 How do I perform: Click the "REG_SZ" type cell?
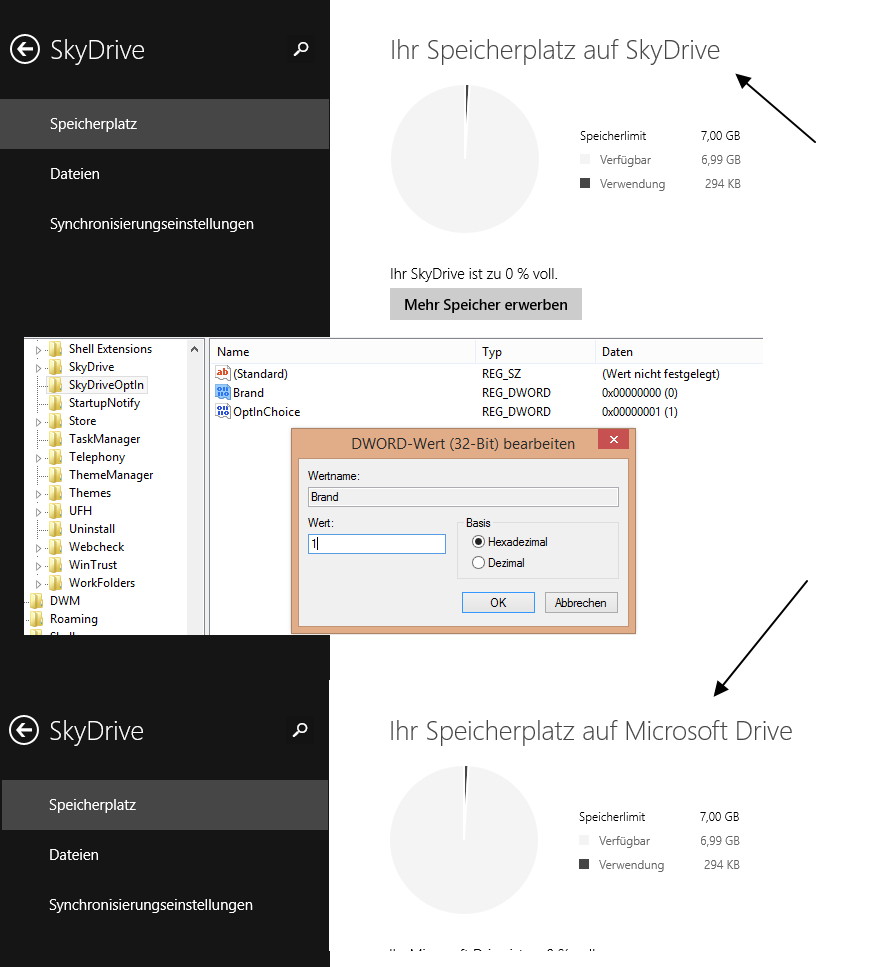[x=501, y=374]
